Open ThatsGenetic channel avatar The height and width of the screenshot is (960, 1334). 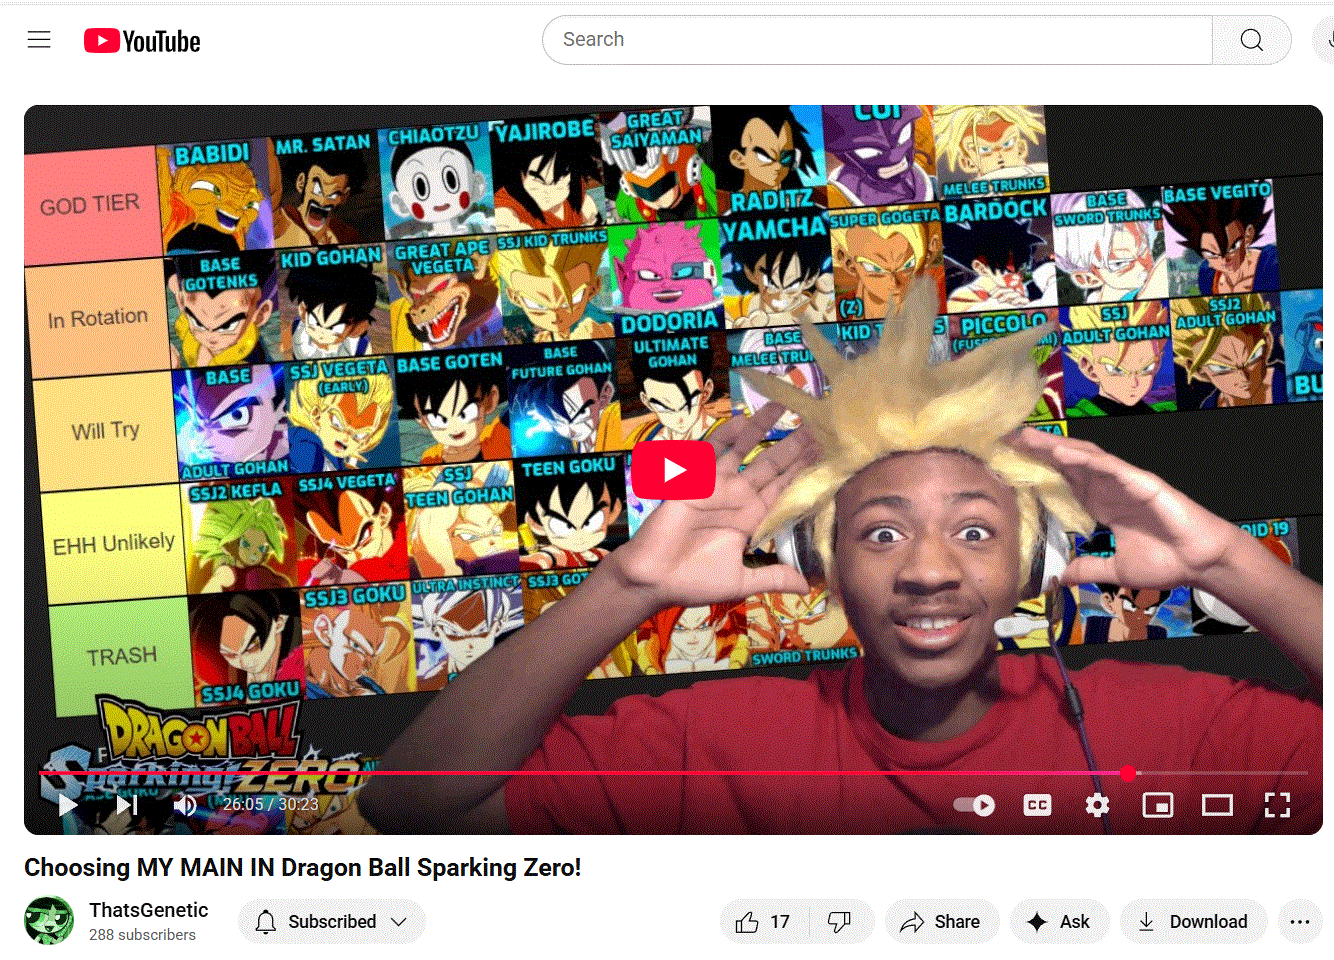[49, 921]
